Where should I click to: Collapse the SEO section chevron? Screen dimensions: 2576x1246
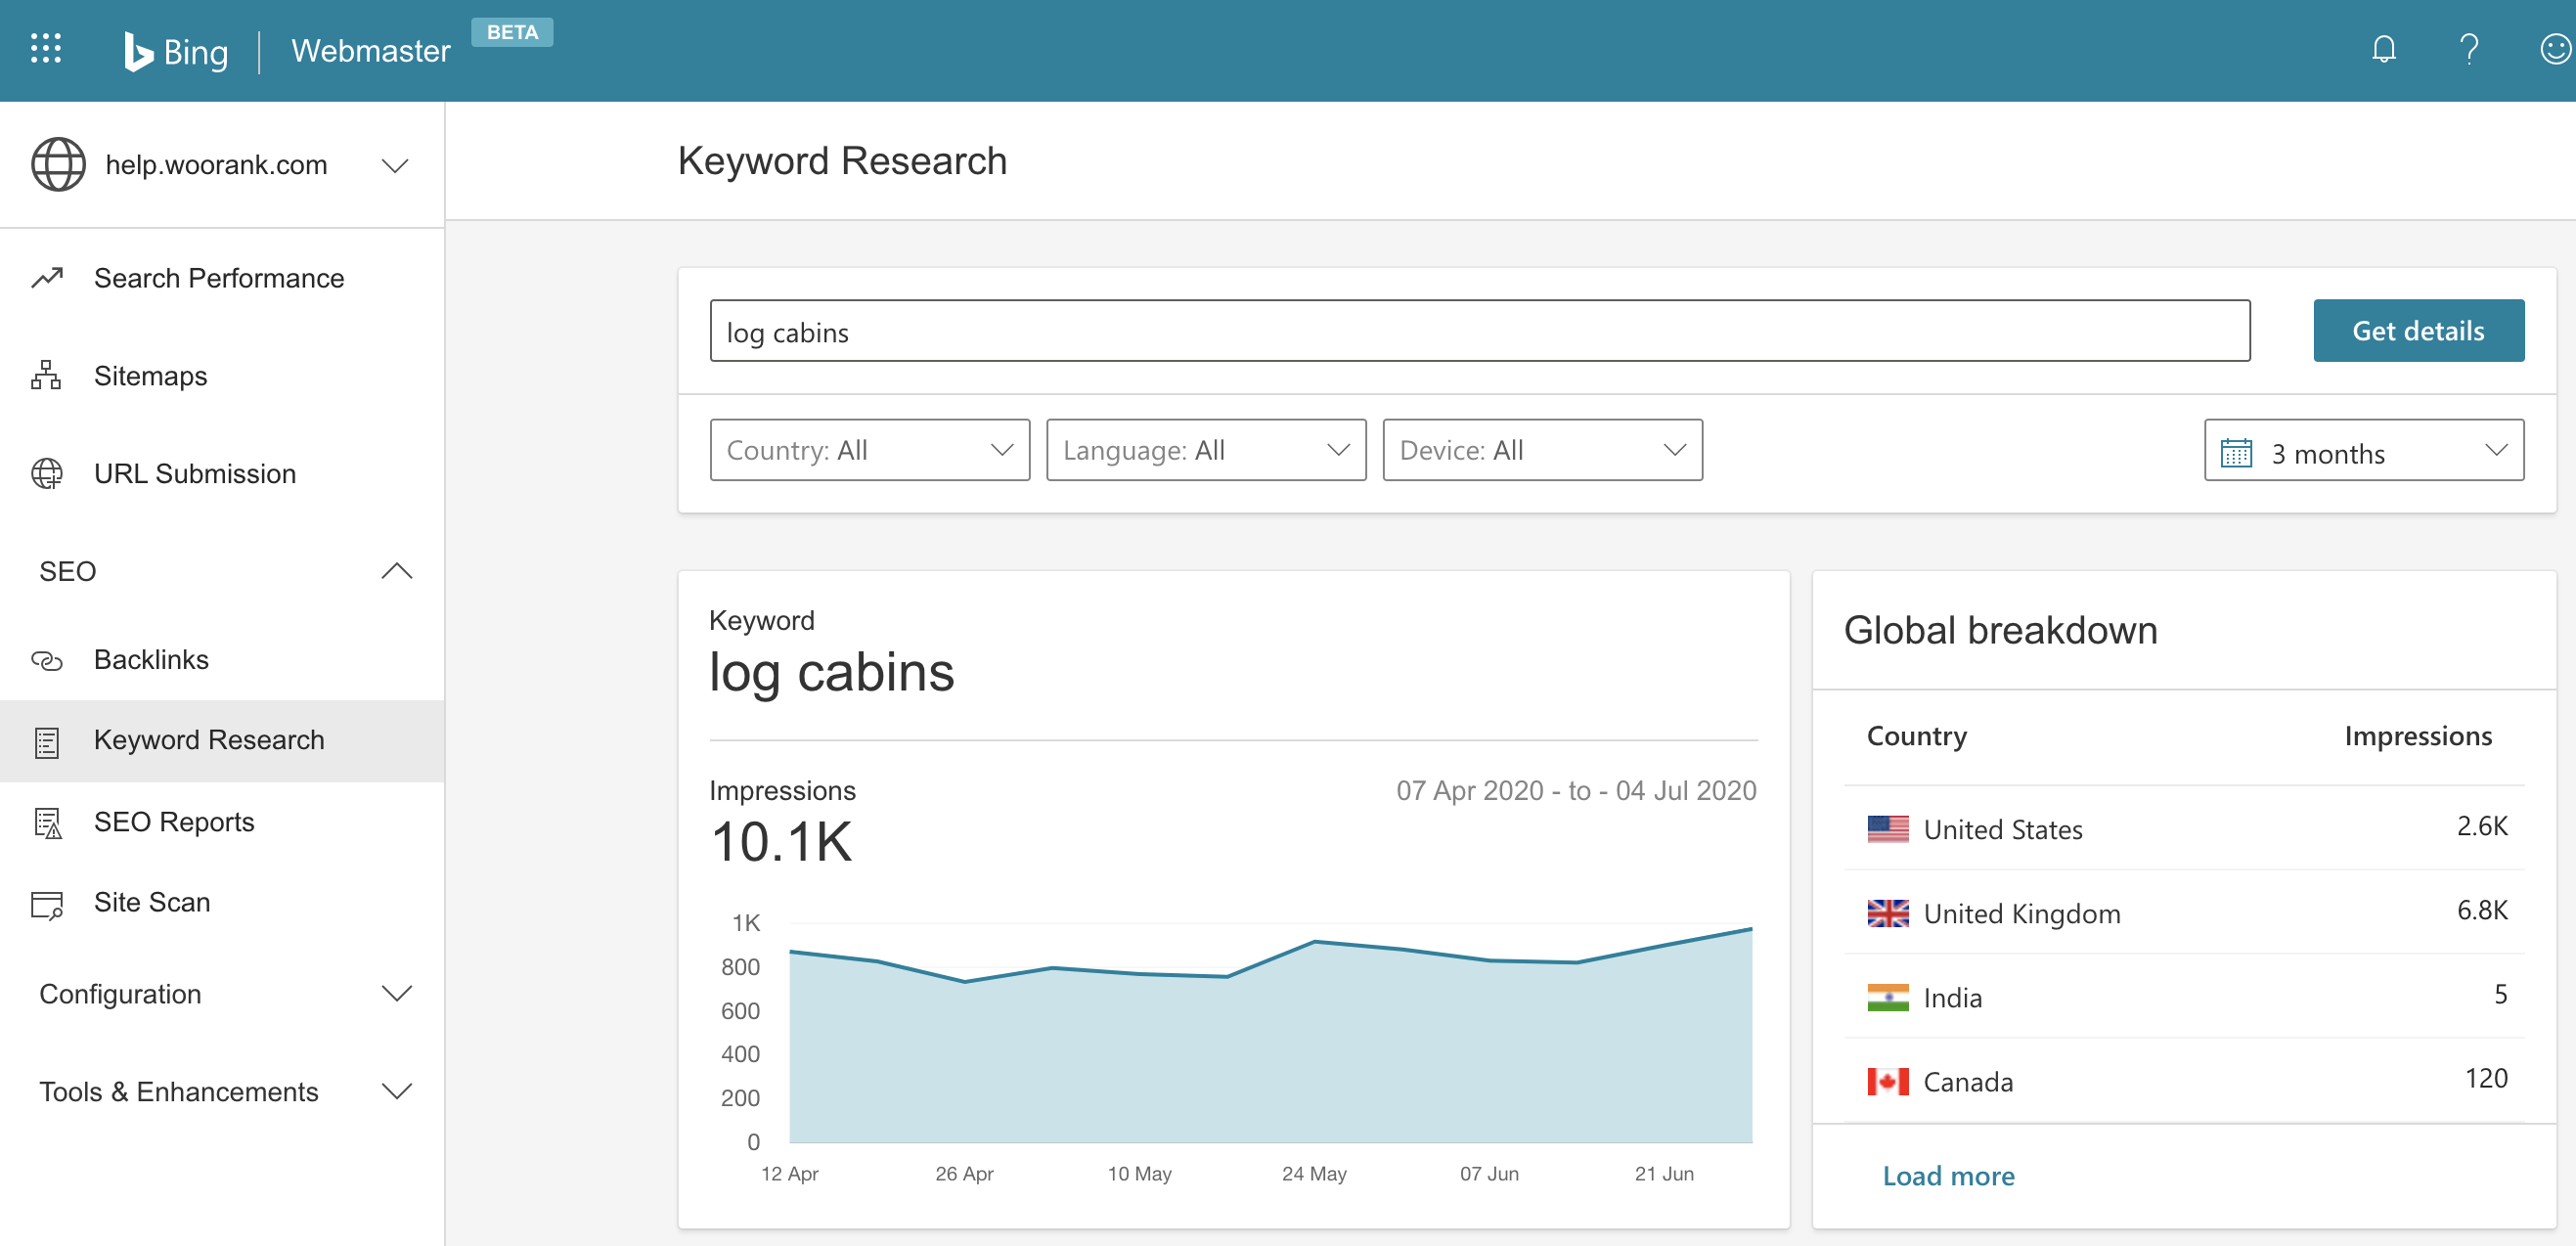(x=397, y=571)
